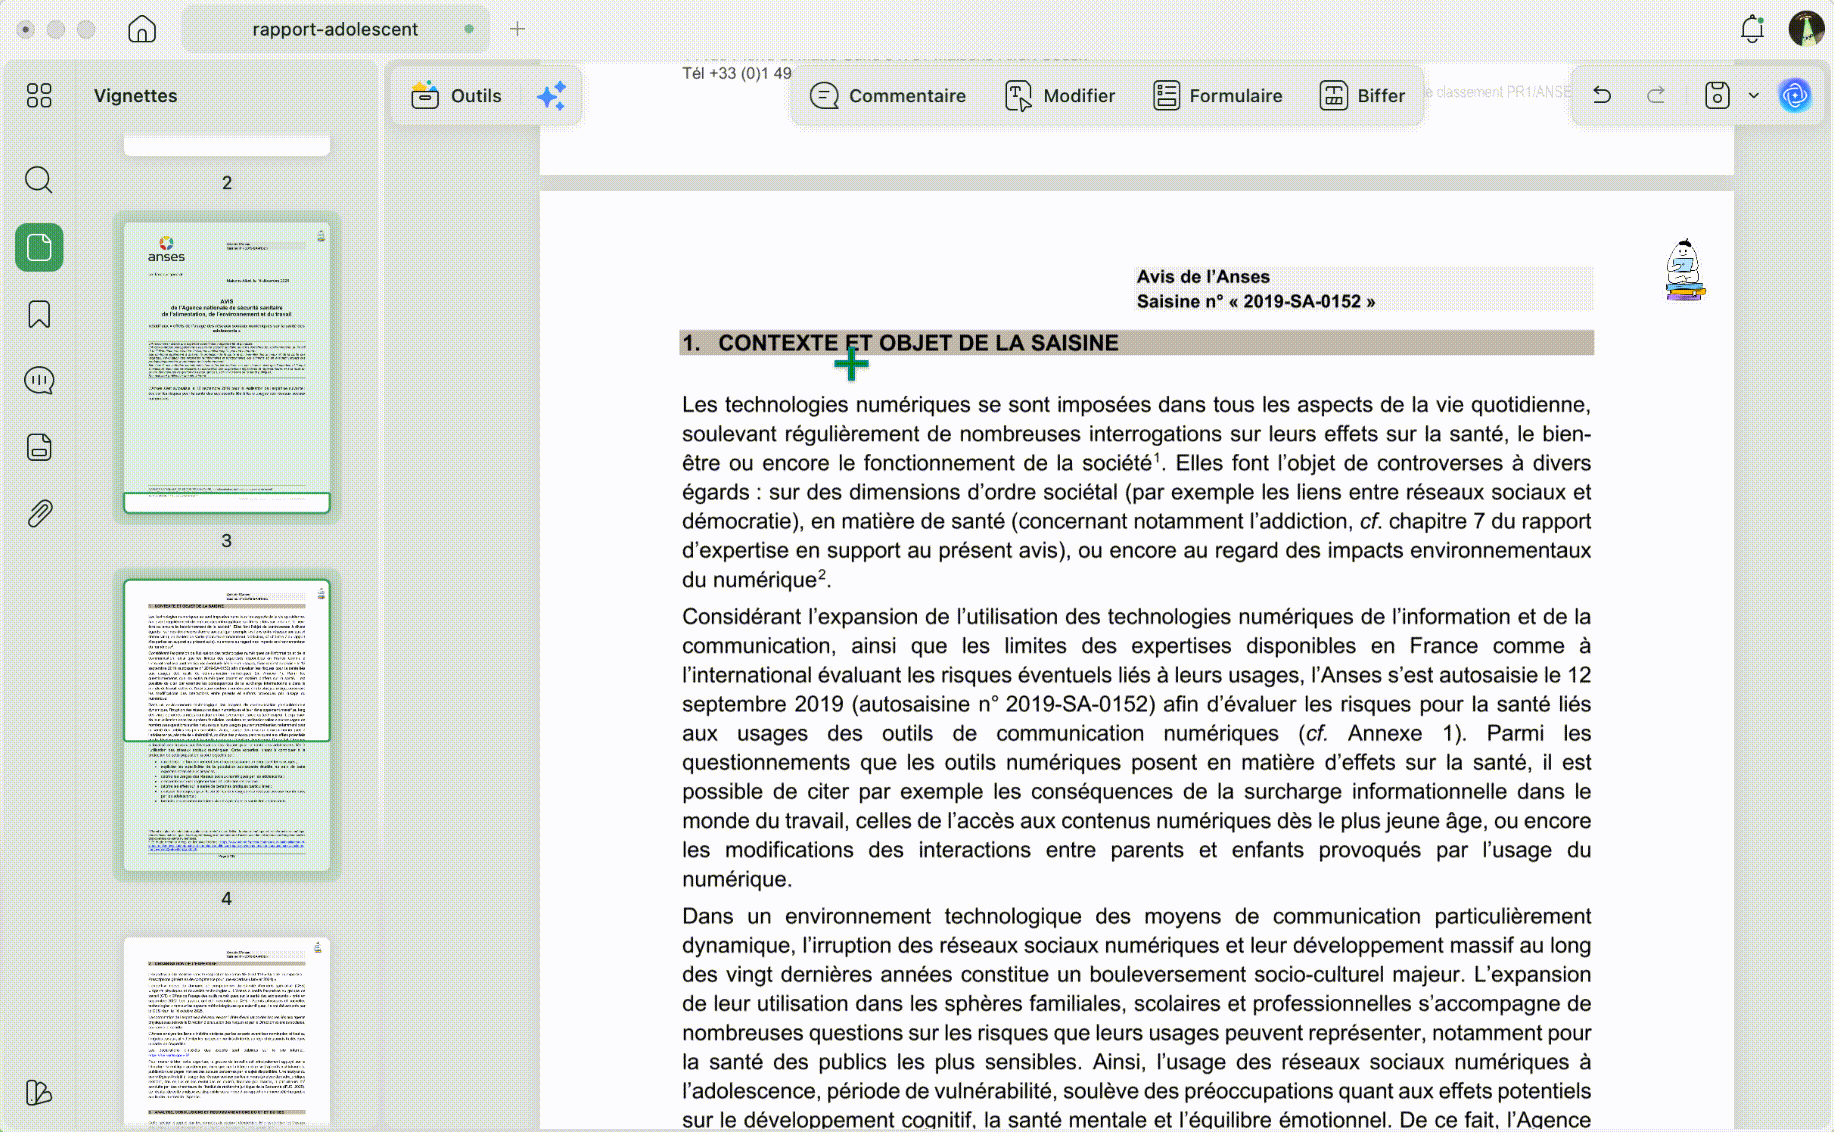Open the thumbnails grid view icon

[39, 96]
